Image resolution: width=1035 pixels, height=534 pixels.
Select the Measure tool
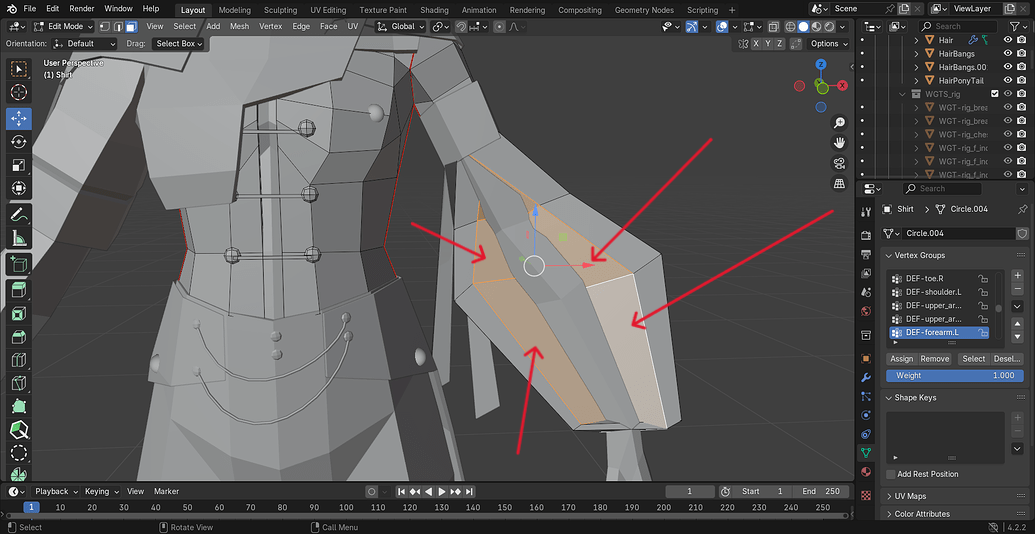click(19, 238)
